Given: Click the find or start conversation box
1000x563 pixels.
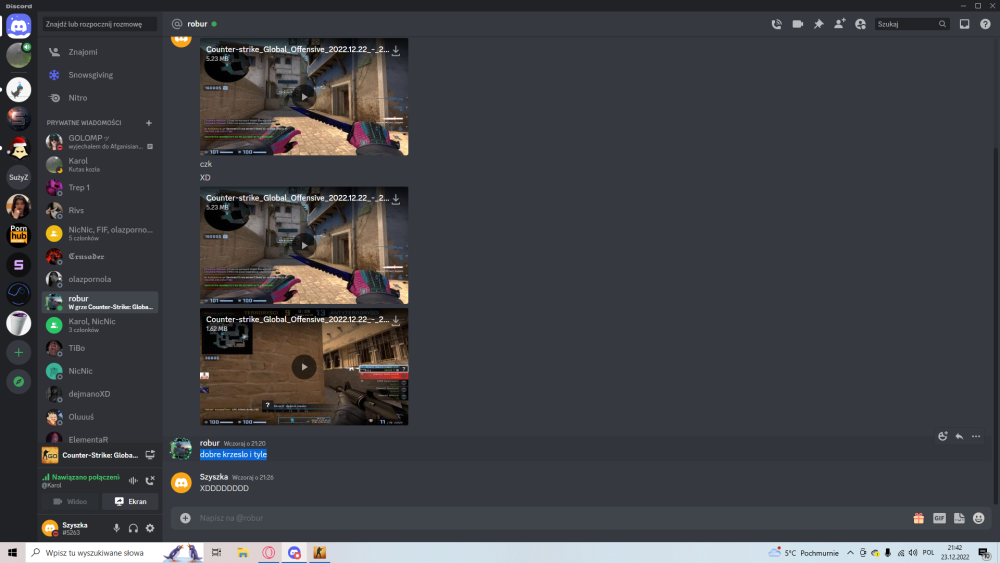Looking at the screenshot, I should (99, 24).
